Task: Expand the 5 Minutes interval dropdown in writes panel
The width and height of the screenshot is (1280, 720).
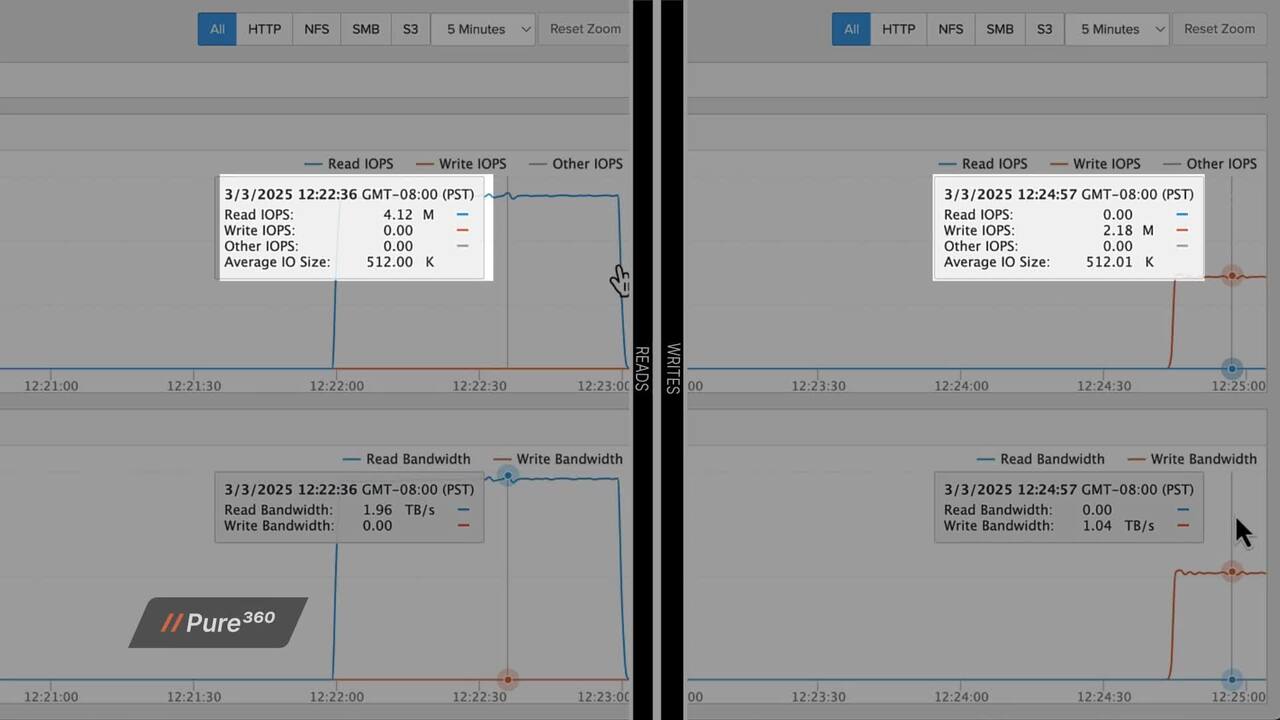Action: [1117, 29]
